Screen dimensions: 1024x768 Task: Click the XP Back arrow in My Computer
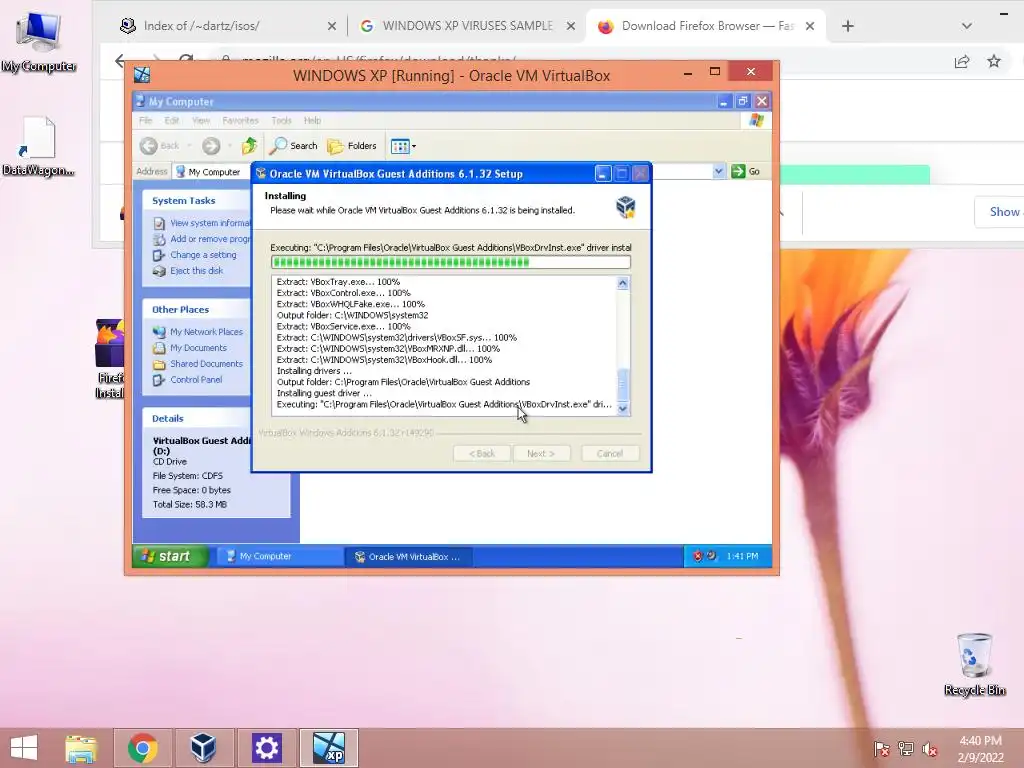coord(149,146)
